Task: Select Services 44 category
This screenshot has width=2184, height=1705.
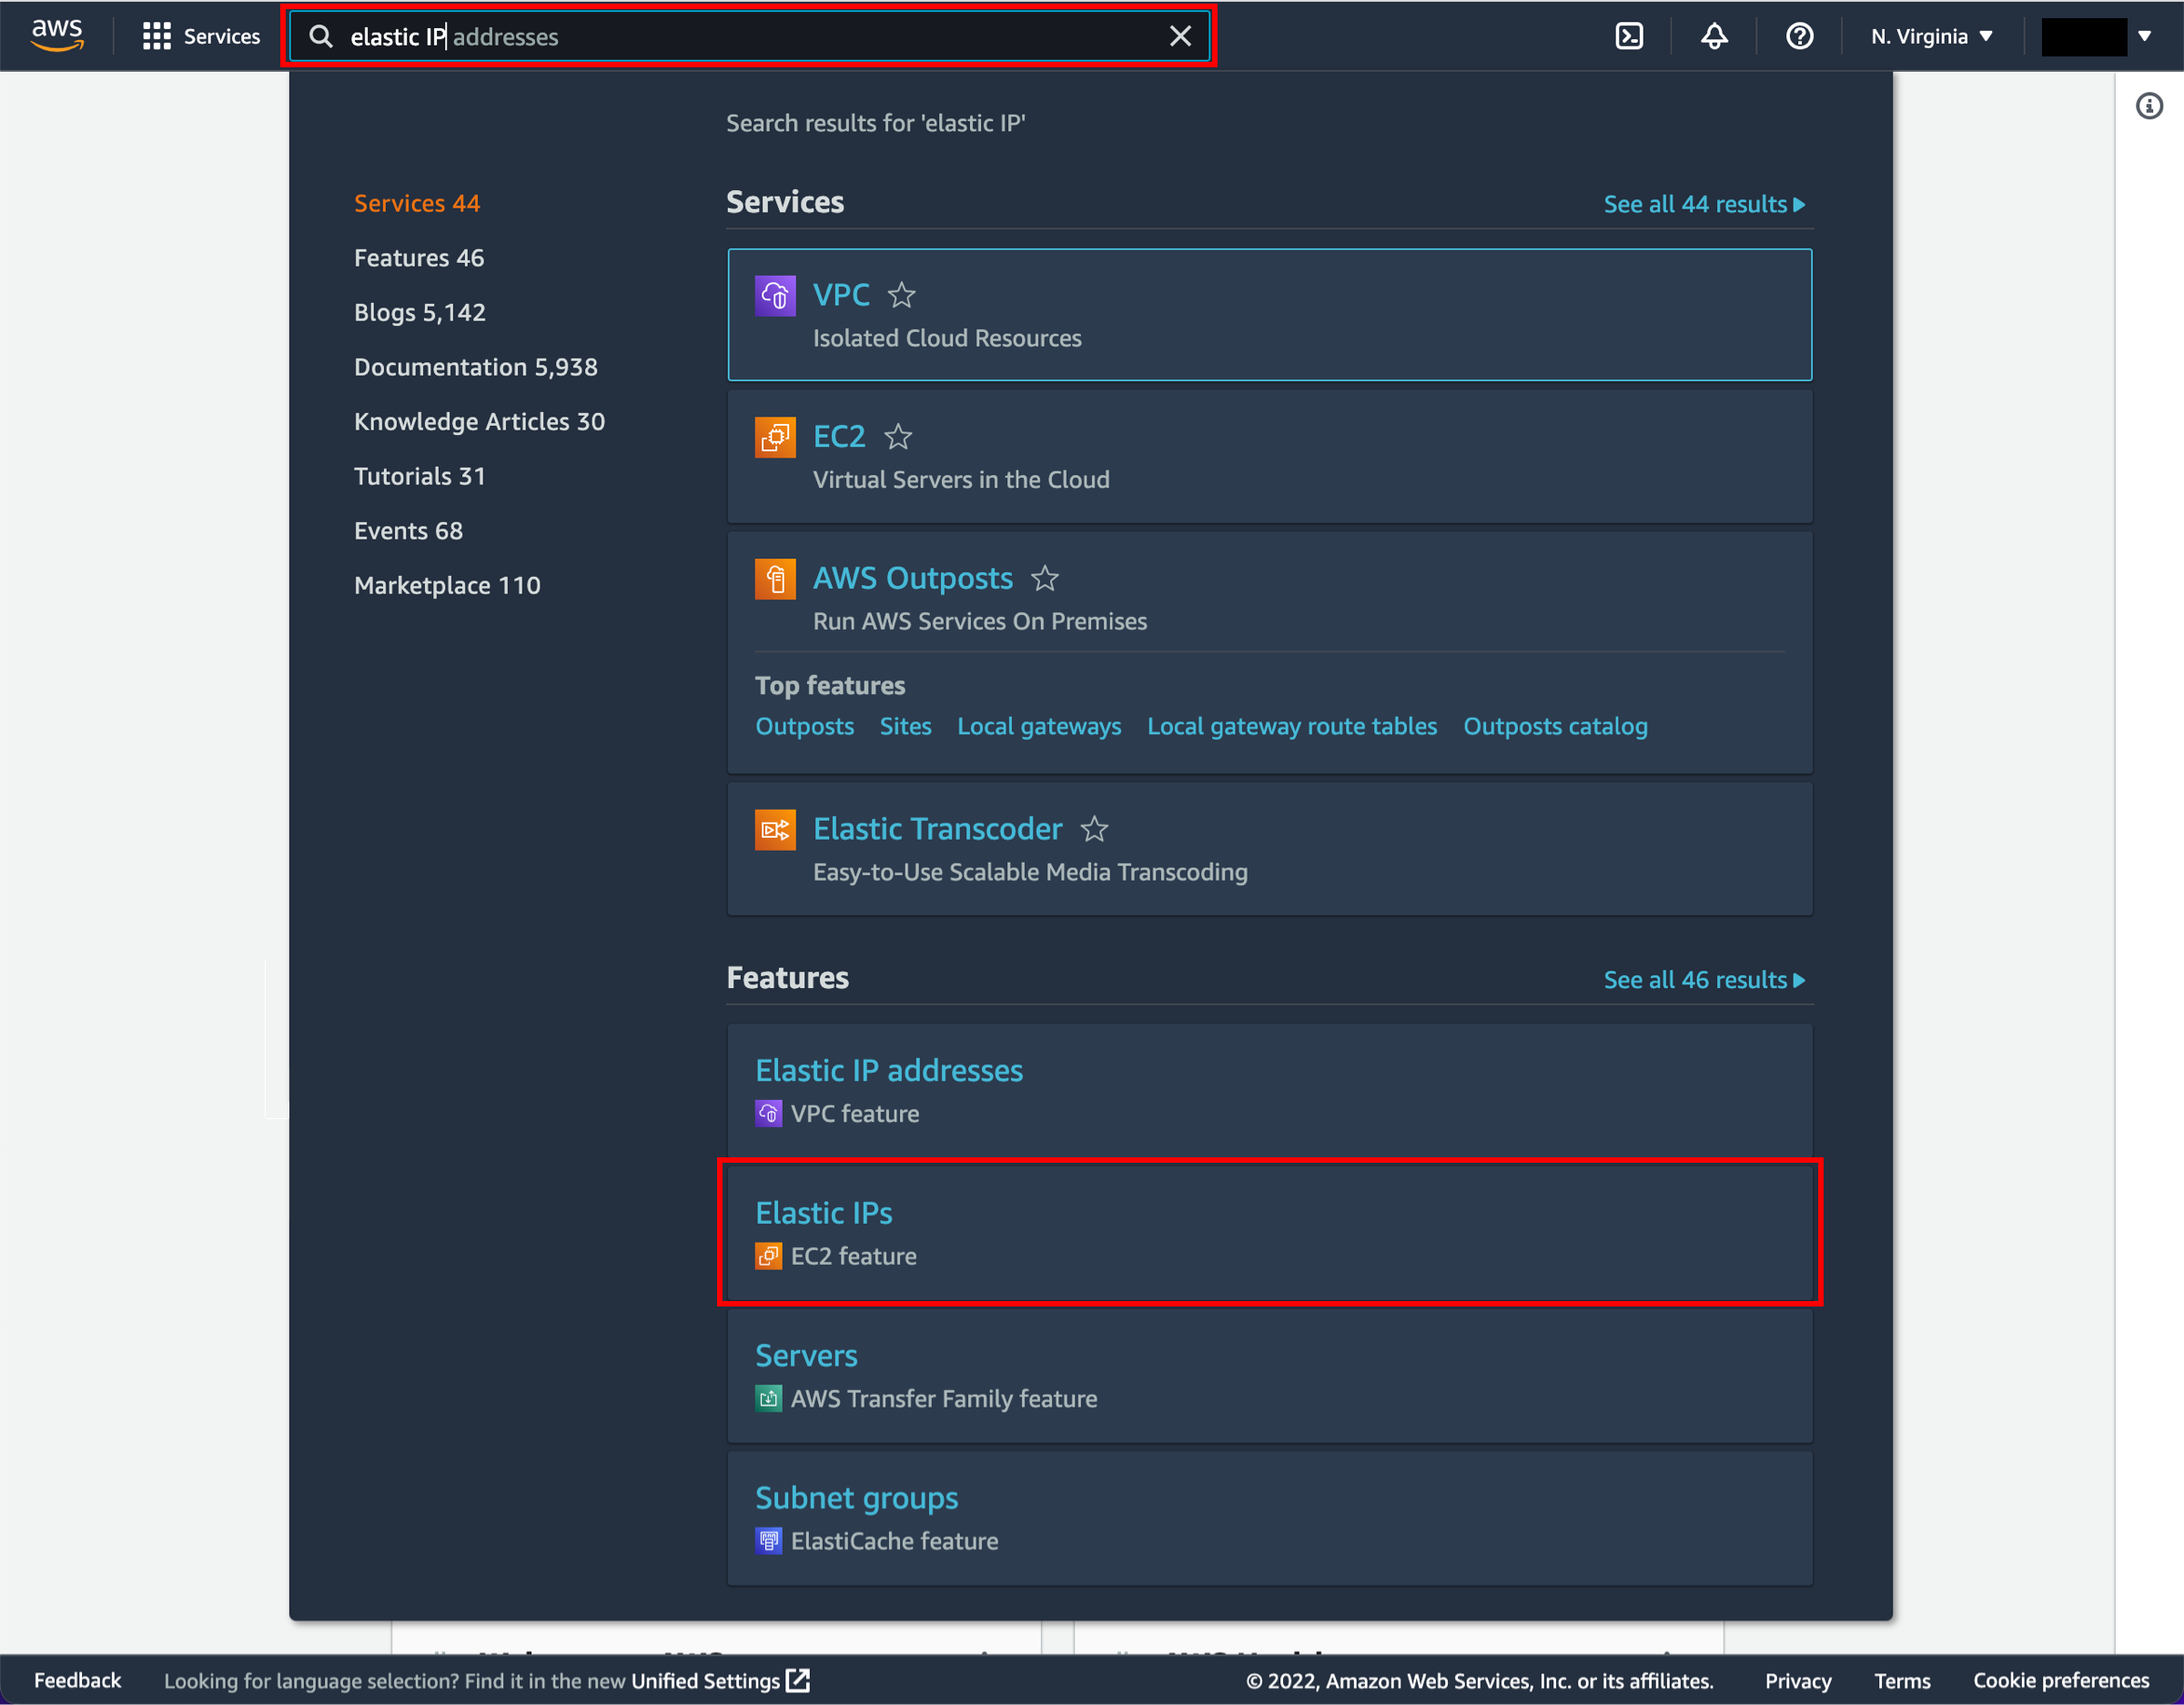Action: point(417,203)
